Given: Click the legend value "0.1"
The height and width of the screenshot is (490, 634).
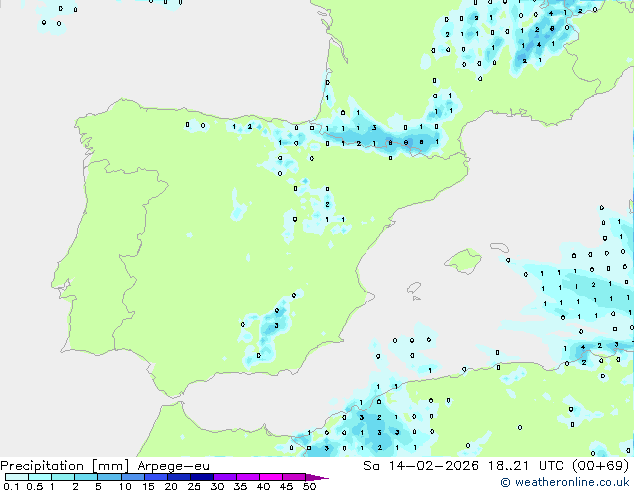Looking at the screenshot, I should pyautogui.click(x=11, y=486).
